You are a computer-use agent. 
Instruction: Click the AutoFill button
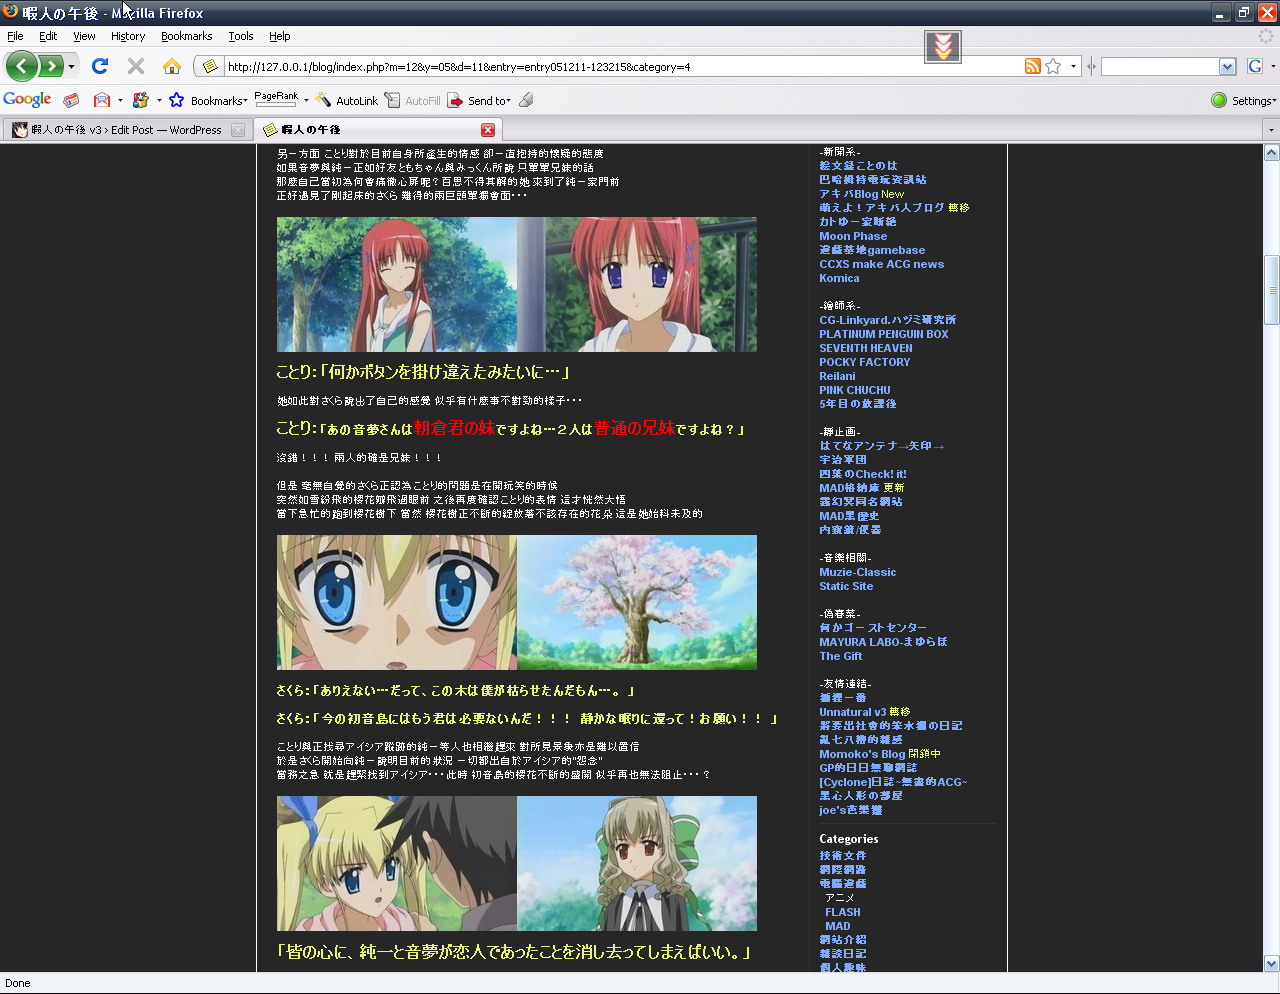pyautogui.click(x=412, y=100)
